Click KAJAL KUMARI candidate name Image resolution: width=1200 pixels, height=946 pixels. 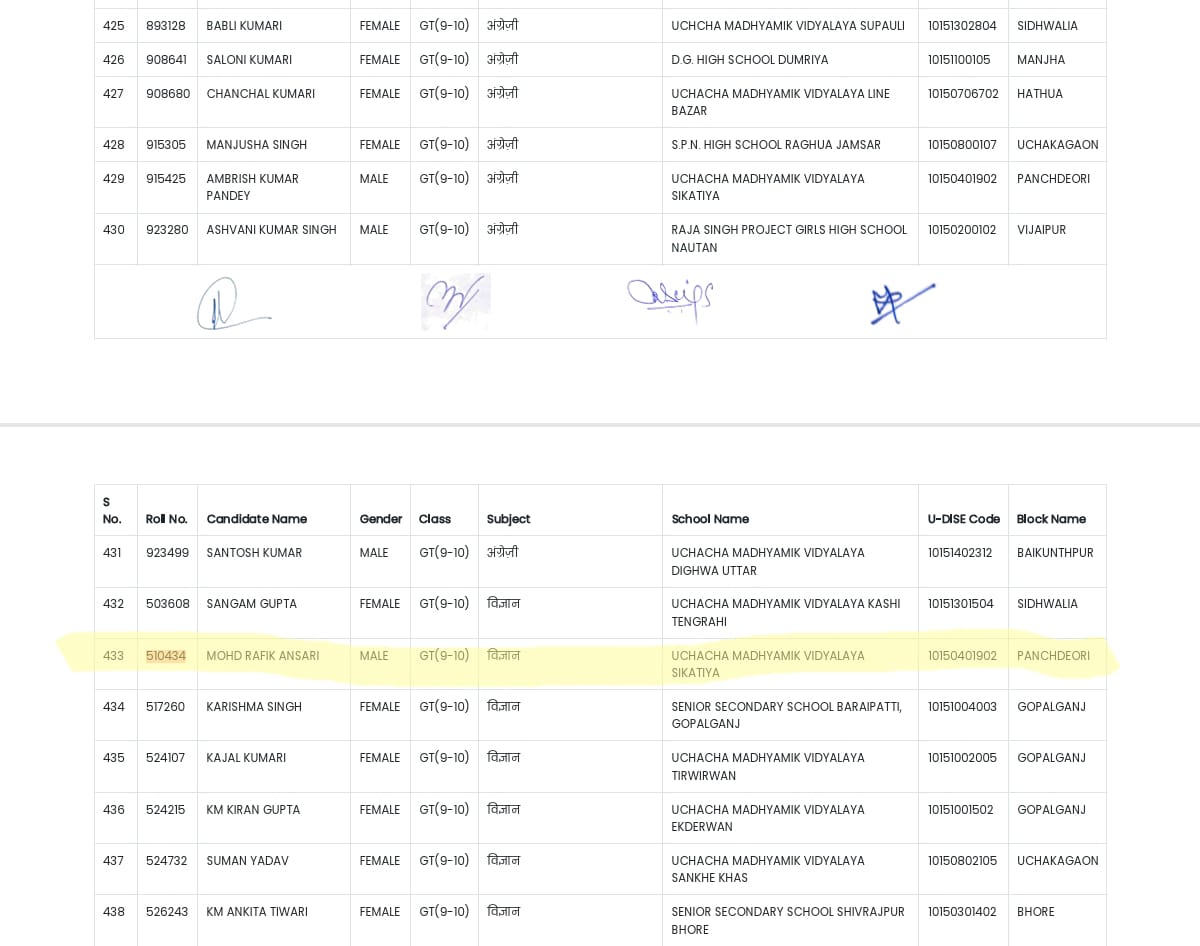coord(246,758)
